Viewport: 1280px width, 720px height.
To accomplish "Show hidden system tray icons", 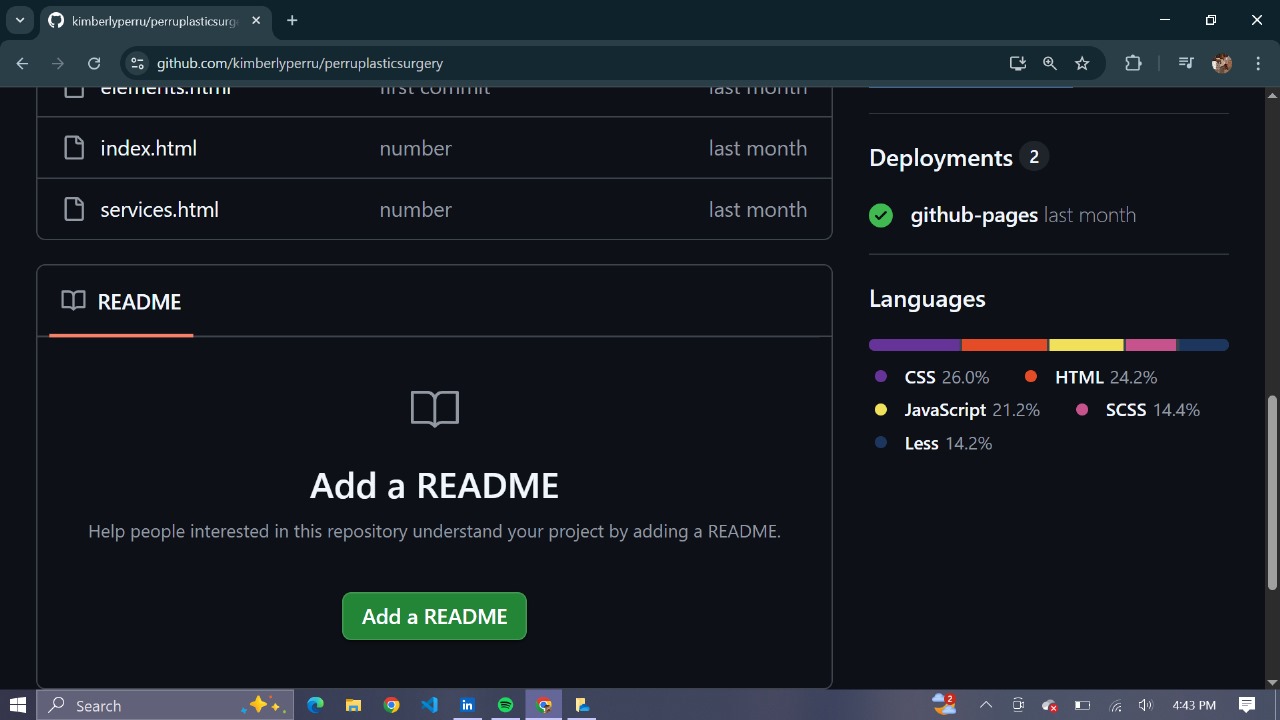I will tap(985, 705).
